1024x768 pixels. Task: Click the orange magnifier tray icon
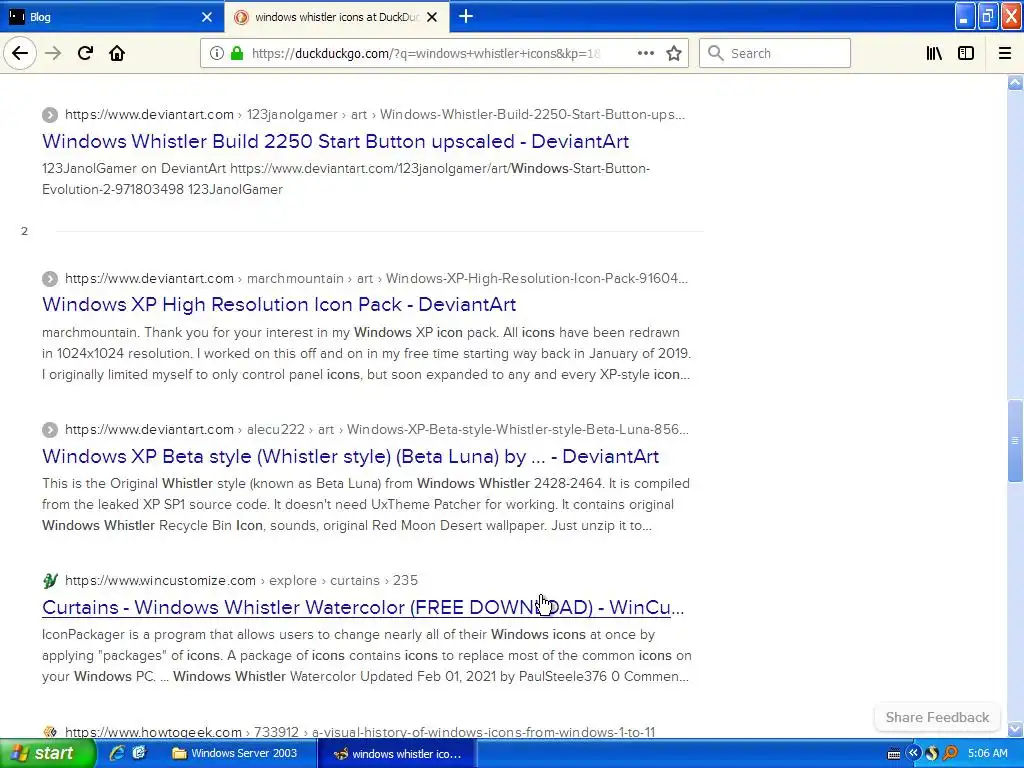click(950, 753)
